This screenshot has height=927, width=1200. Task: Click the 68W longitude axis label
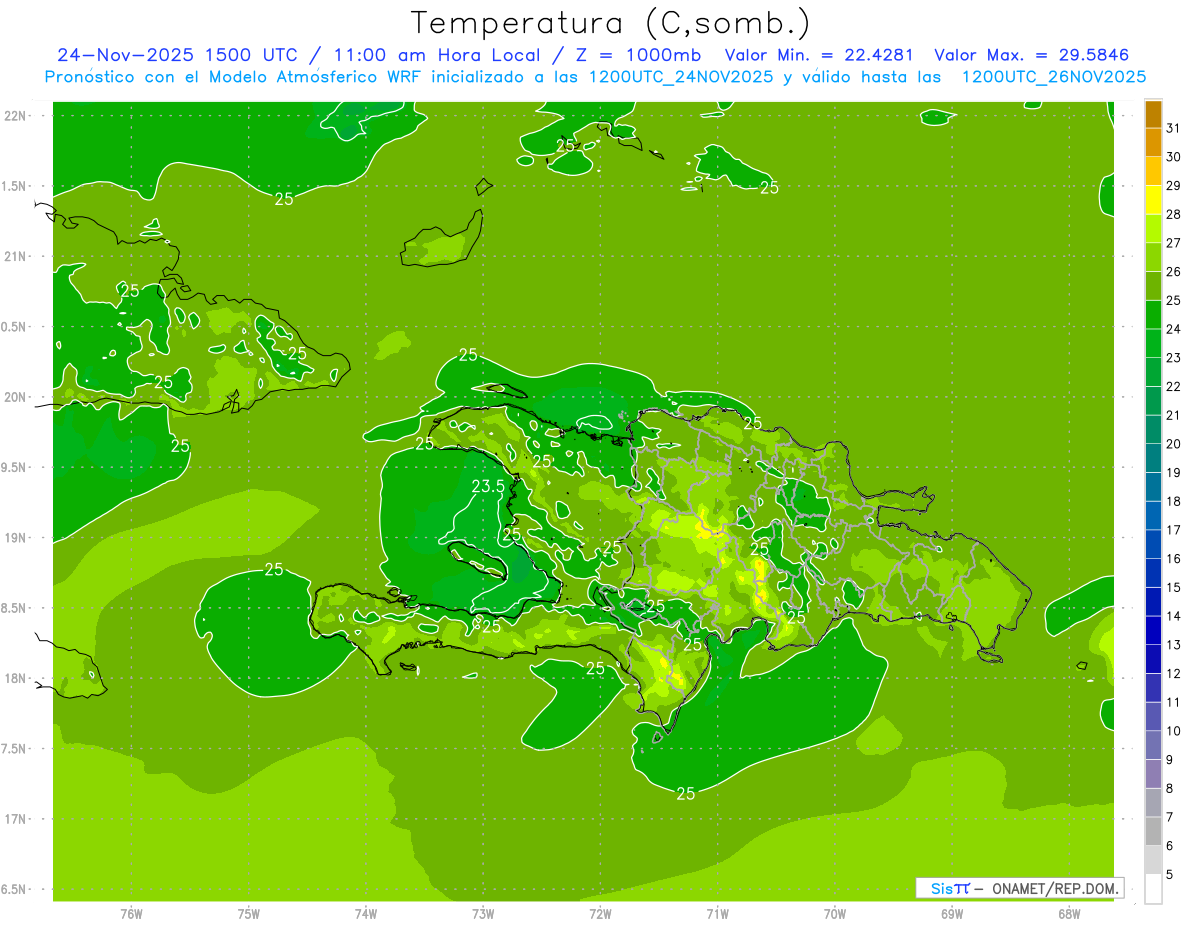1068,913
